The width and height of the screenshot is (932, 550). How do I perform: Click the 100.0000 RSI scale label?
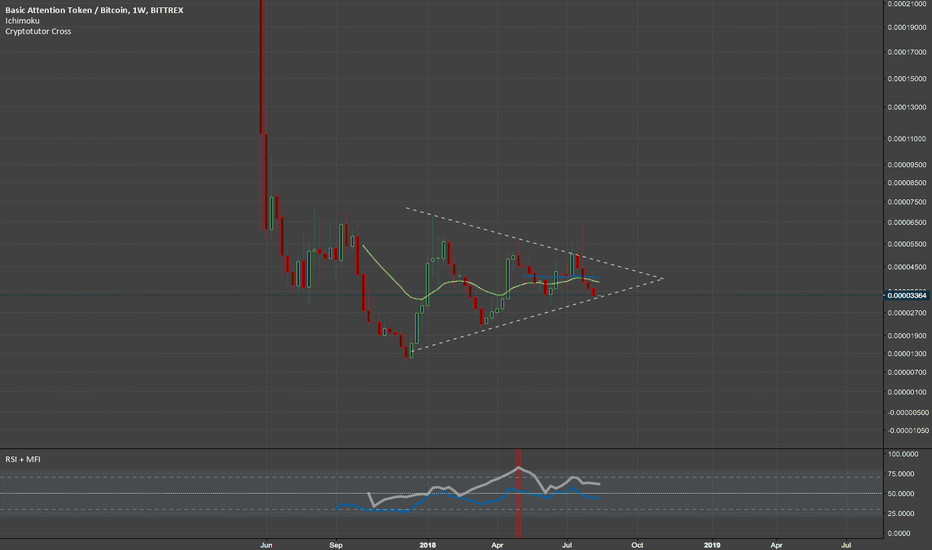[902, 454]
